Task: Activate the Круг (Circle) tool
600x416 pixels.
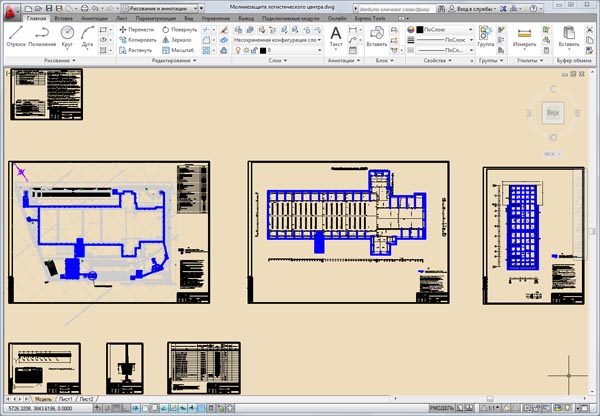Action: [x=67, y=35]
